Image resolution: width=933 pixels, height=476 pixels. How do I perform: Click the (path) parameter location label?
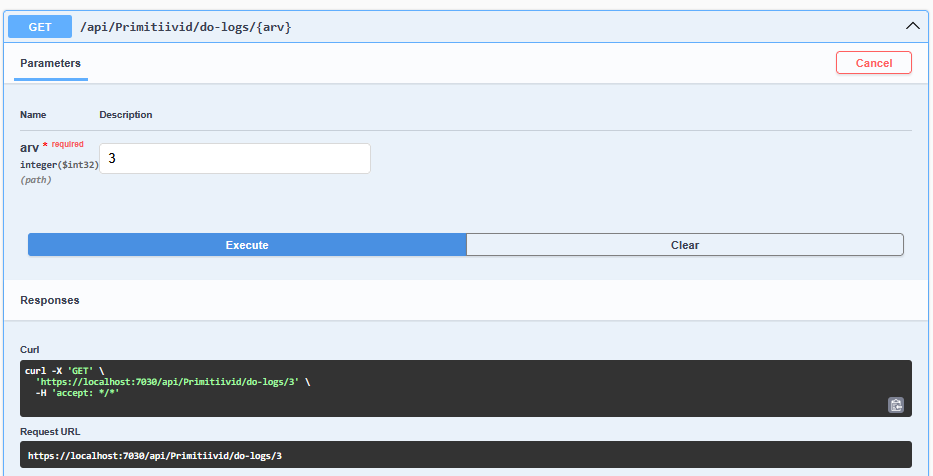(36, 180)
